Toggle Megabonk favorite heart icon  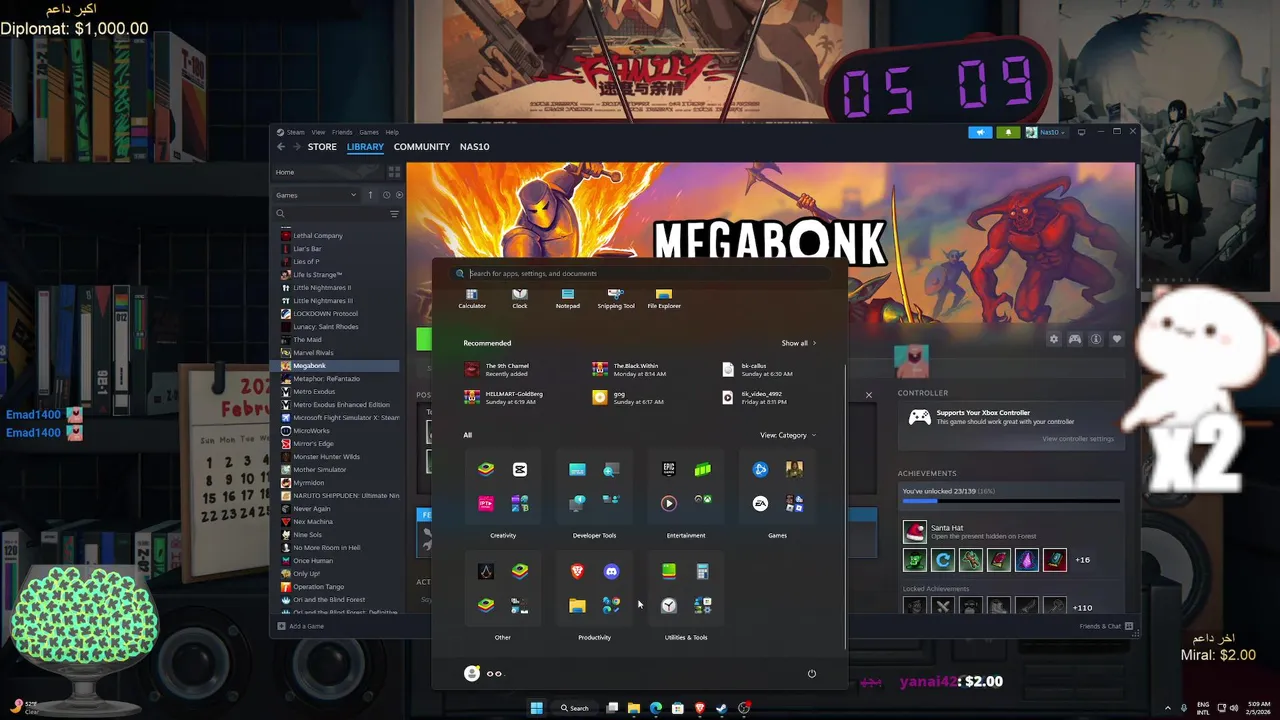(1117, 339)
